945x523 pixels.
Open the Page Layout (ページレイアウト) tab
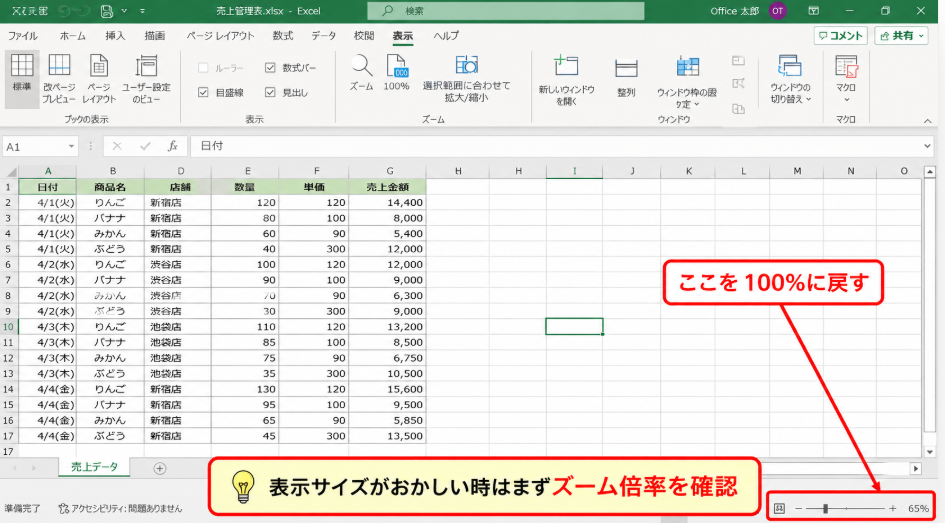click(x=220, y=36)
